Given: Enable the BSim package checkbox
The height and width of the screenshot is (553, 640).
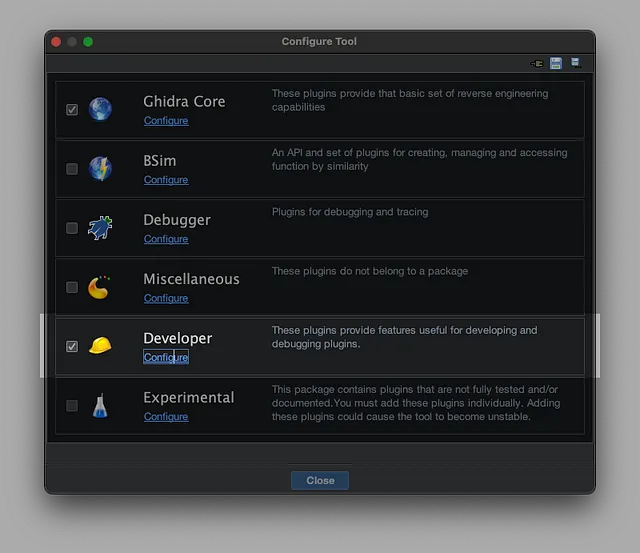Looking at the screenshot, I should [72, 169].
